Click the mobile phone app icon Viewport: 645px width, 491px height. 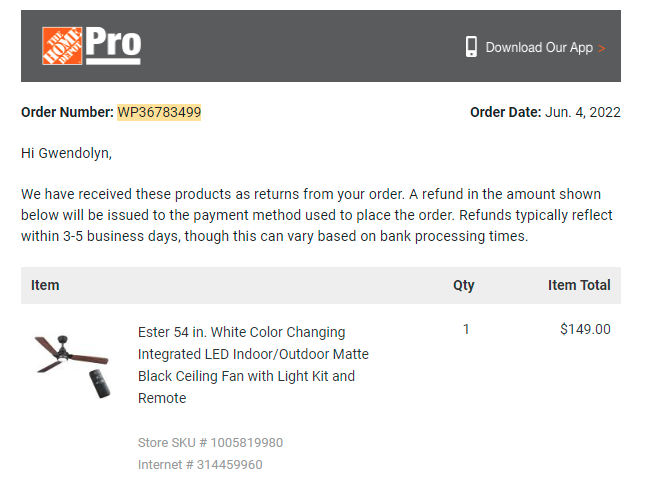pos(471,46)
